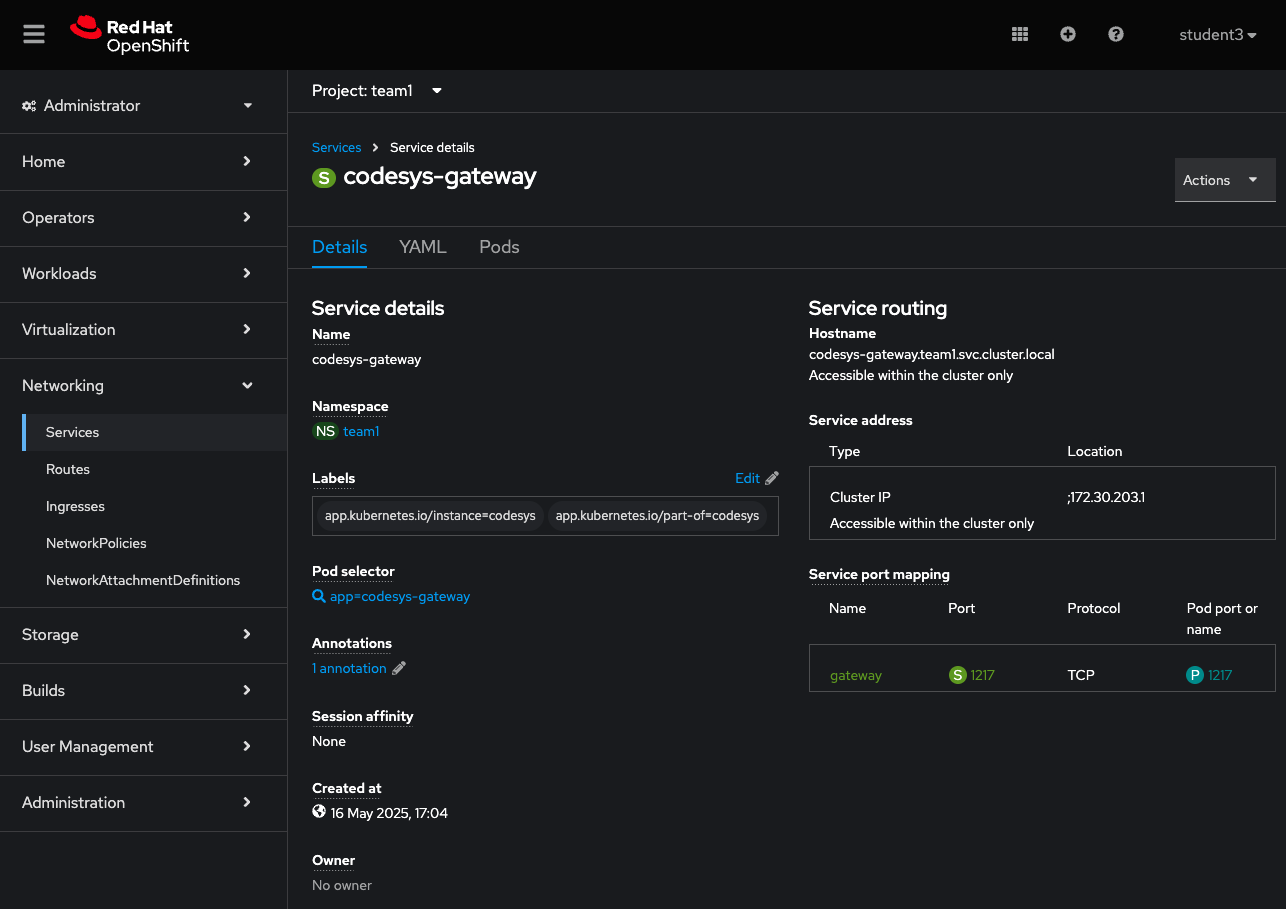This screenshot has height=909, width=1286.
Task: Click the pencil icon beside 1 annotation
Action: [x=399, y=668]
